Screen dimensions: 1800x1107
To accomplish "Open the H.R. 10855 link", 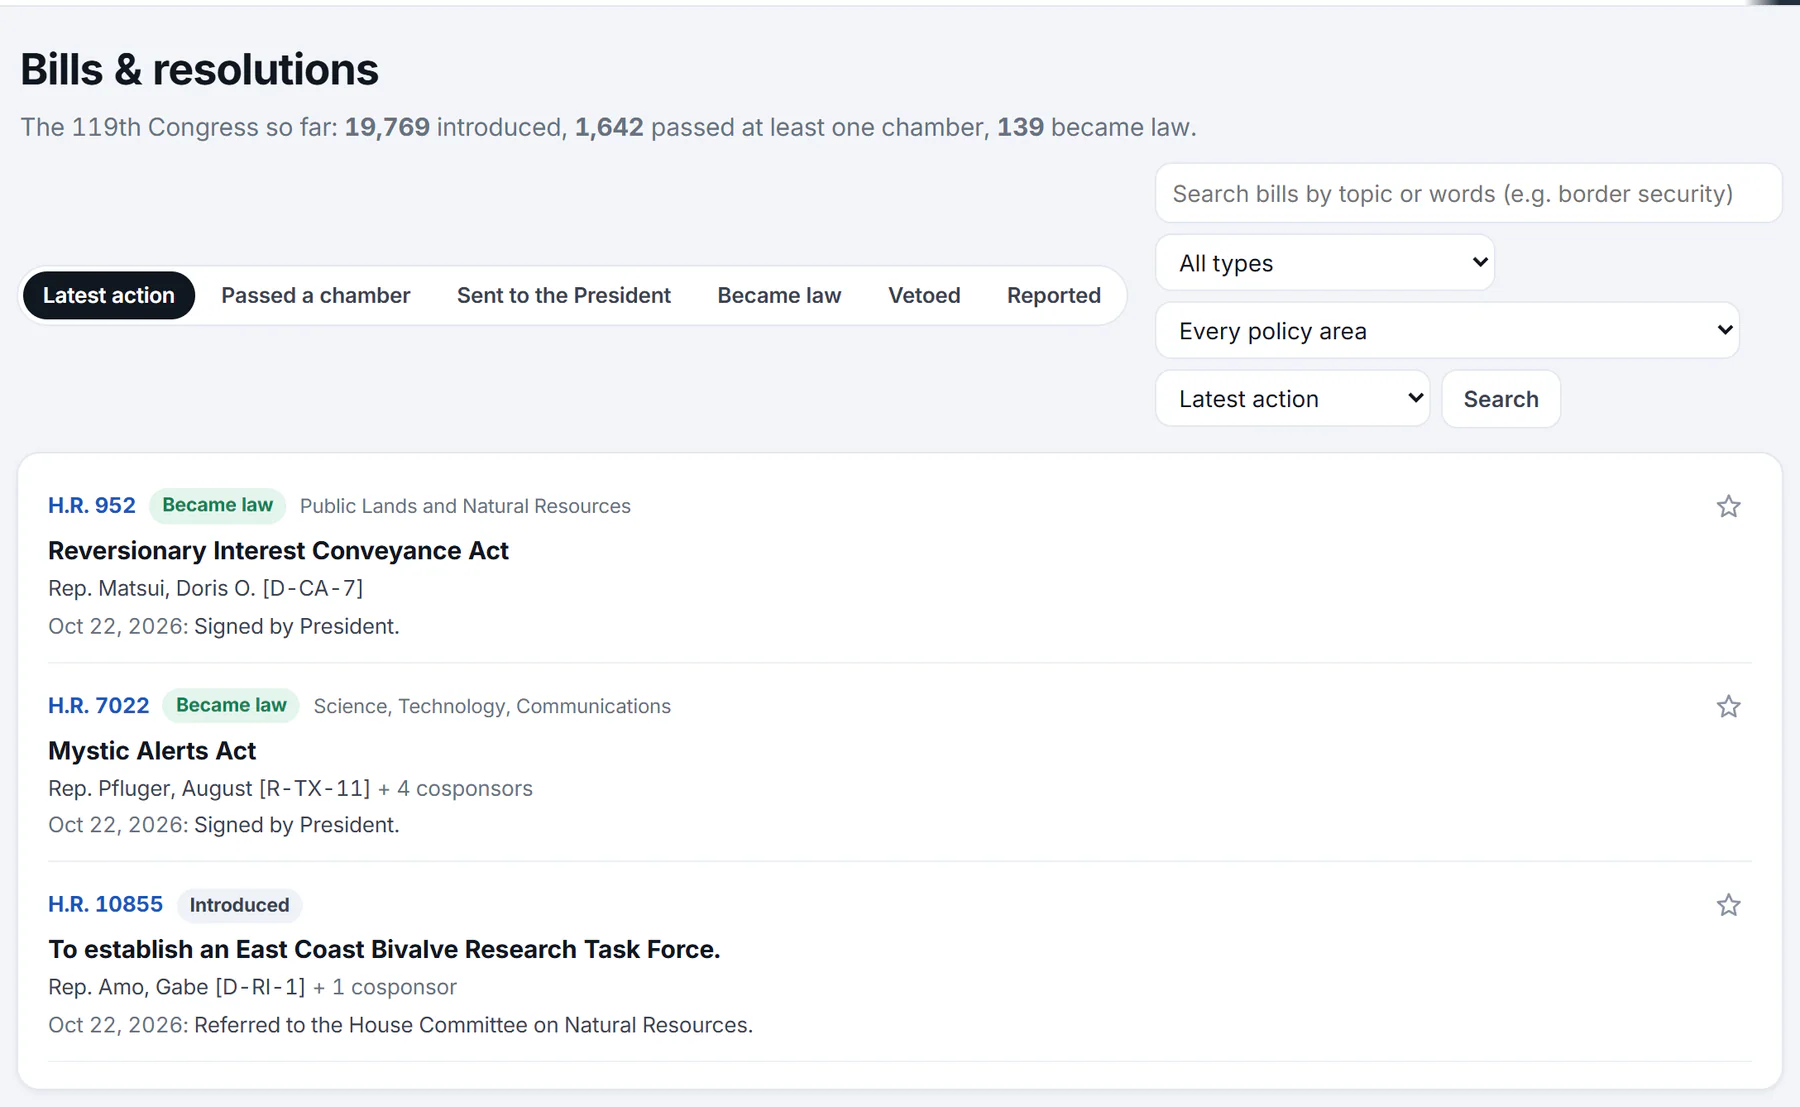I will [105, 904].
